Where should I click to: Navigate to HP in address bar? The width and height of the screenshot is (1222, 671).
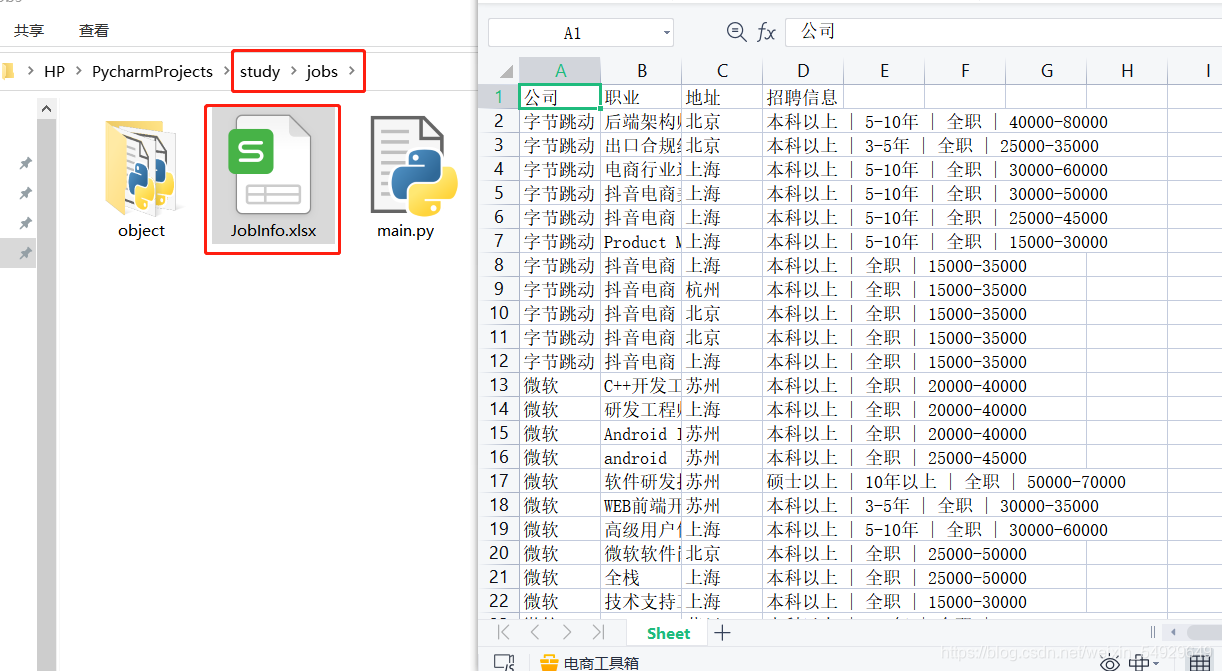(54, 72)
